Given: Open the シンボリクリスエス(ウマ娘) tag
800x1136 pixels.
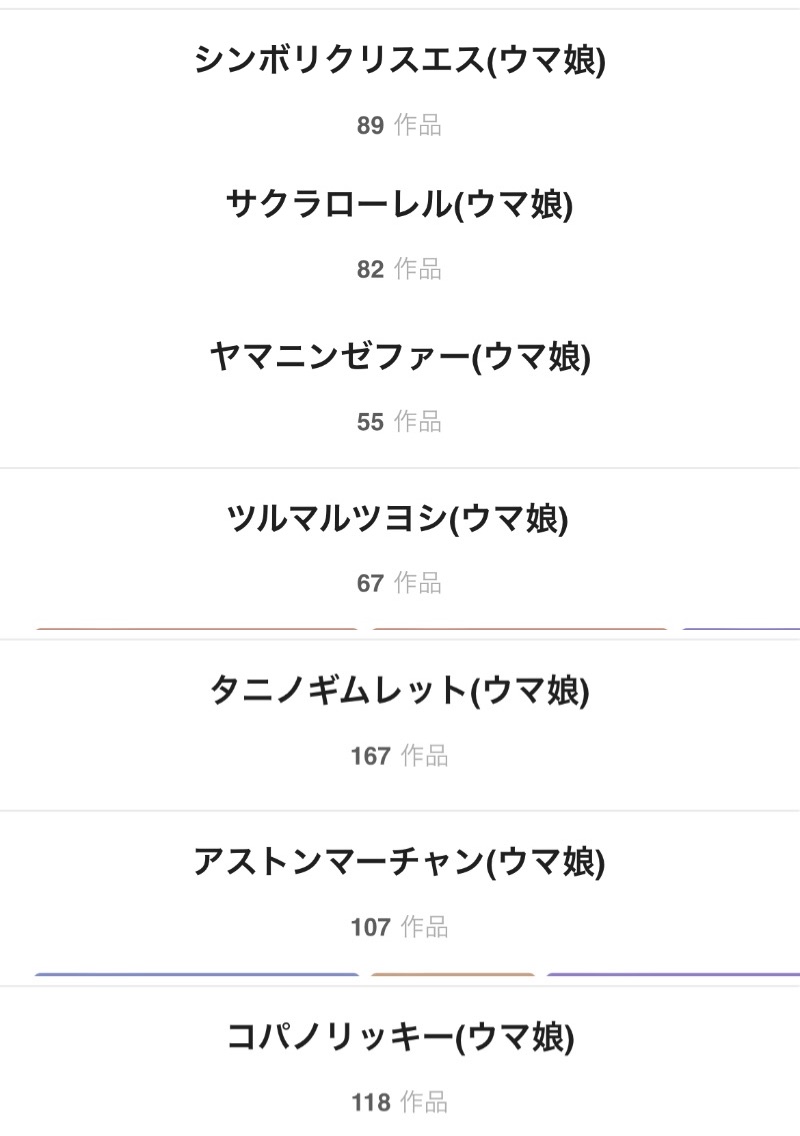Looking at the screenshot, I should coord(400,61).
